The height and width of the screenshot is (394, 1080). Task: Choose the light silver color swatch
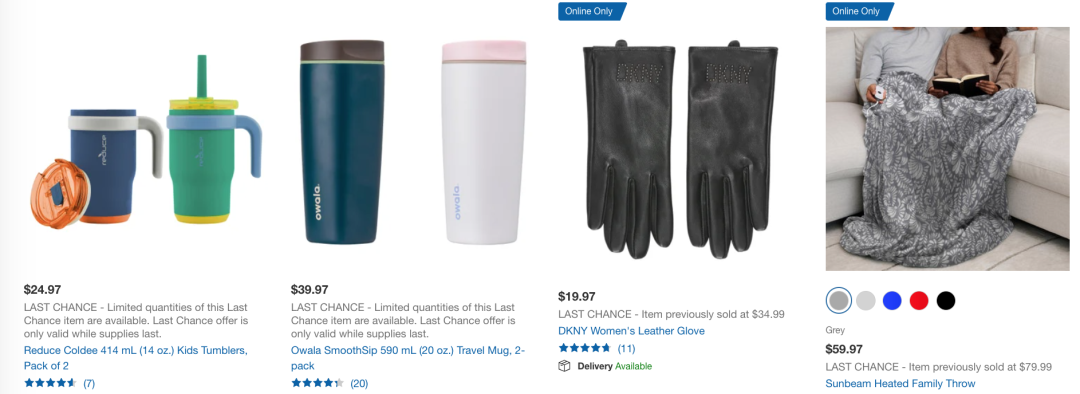click(866, 300)
